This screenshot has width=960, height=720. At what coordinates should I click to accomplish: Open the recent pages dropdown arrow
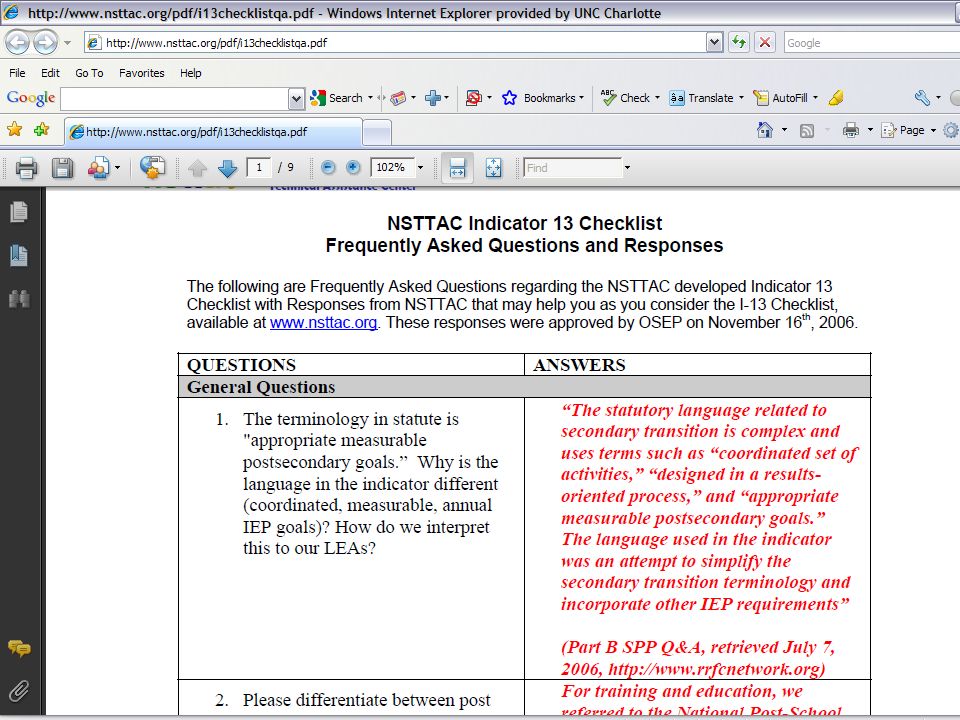click(67, 43)
